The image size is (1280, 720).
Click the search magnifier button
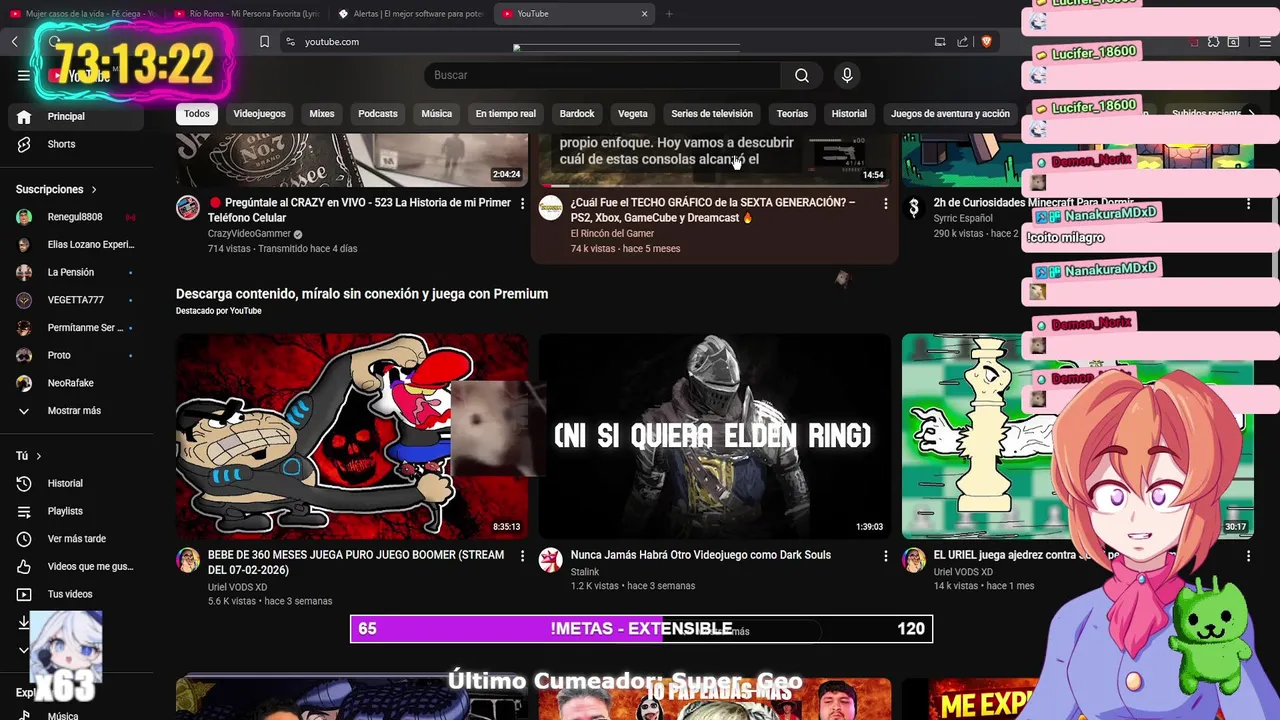(802, 75)
